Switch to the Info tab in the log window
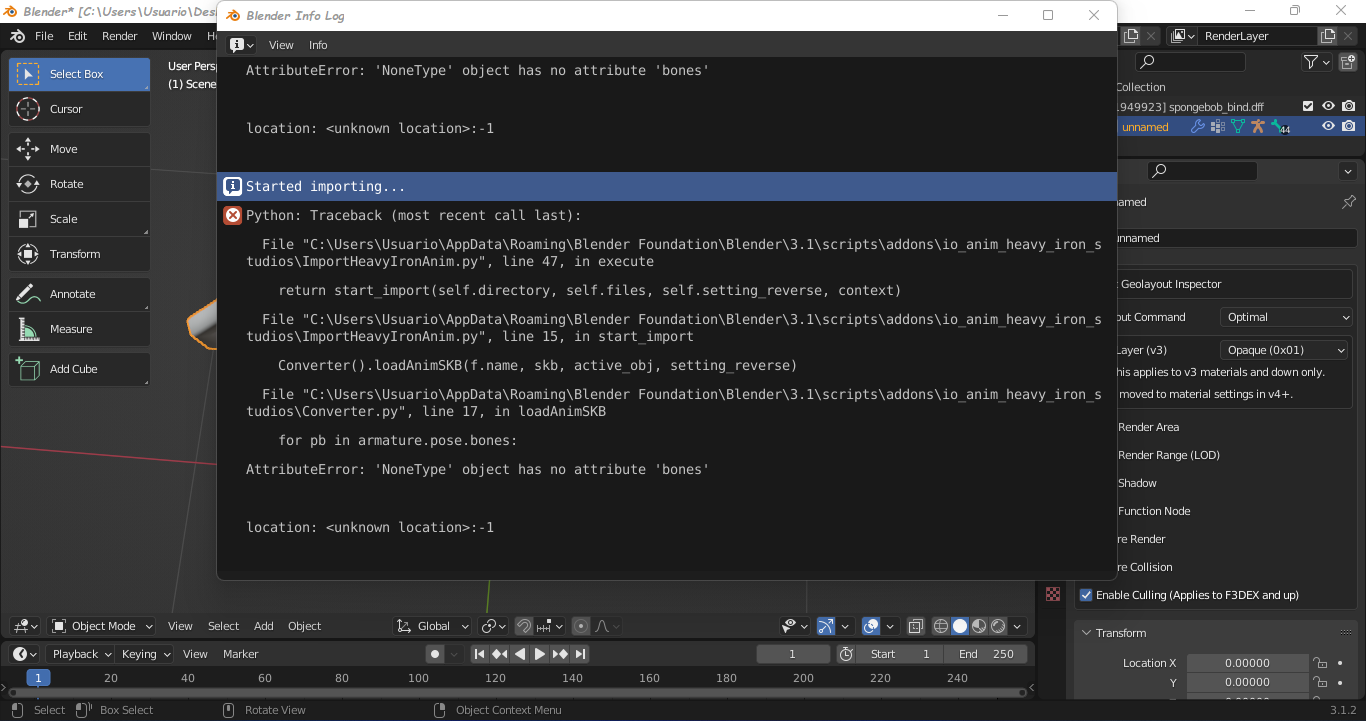Screen dimensions: 1366x721 [x=318, y=44]
